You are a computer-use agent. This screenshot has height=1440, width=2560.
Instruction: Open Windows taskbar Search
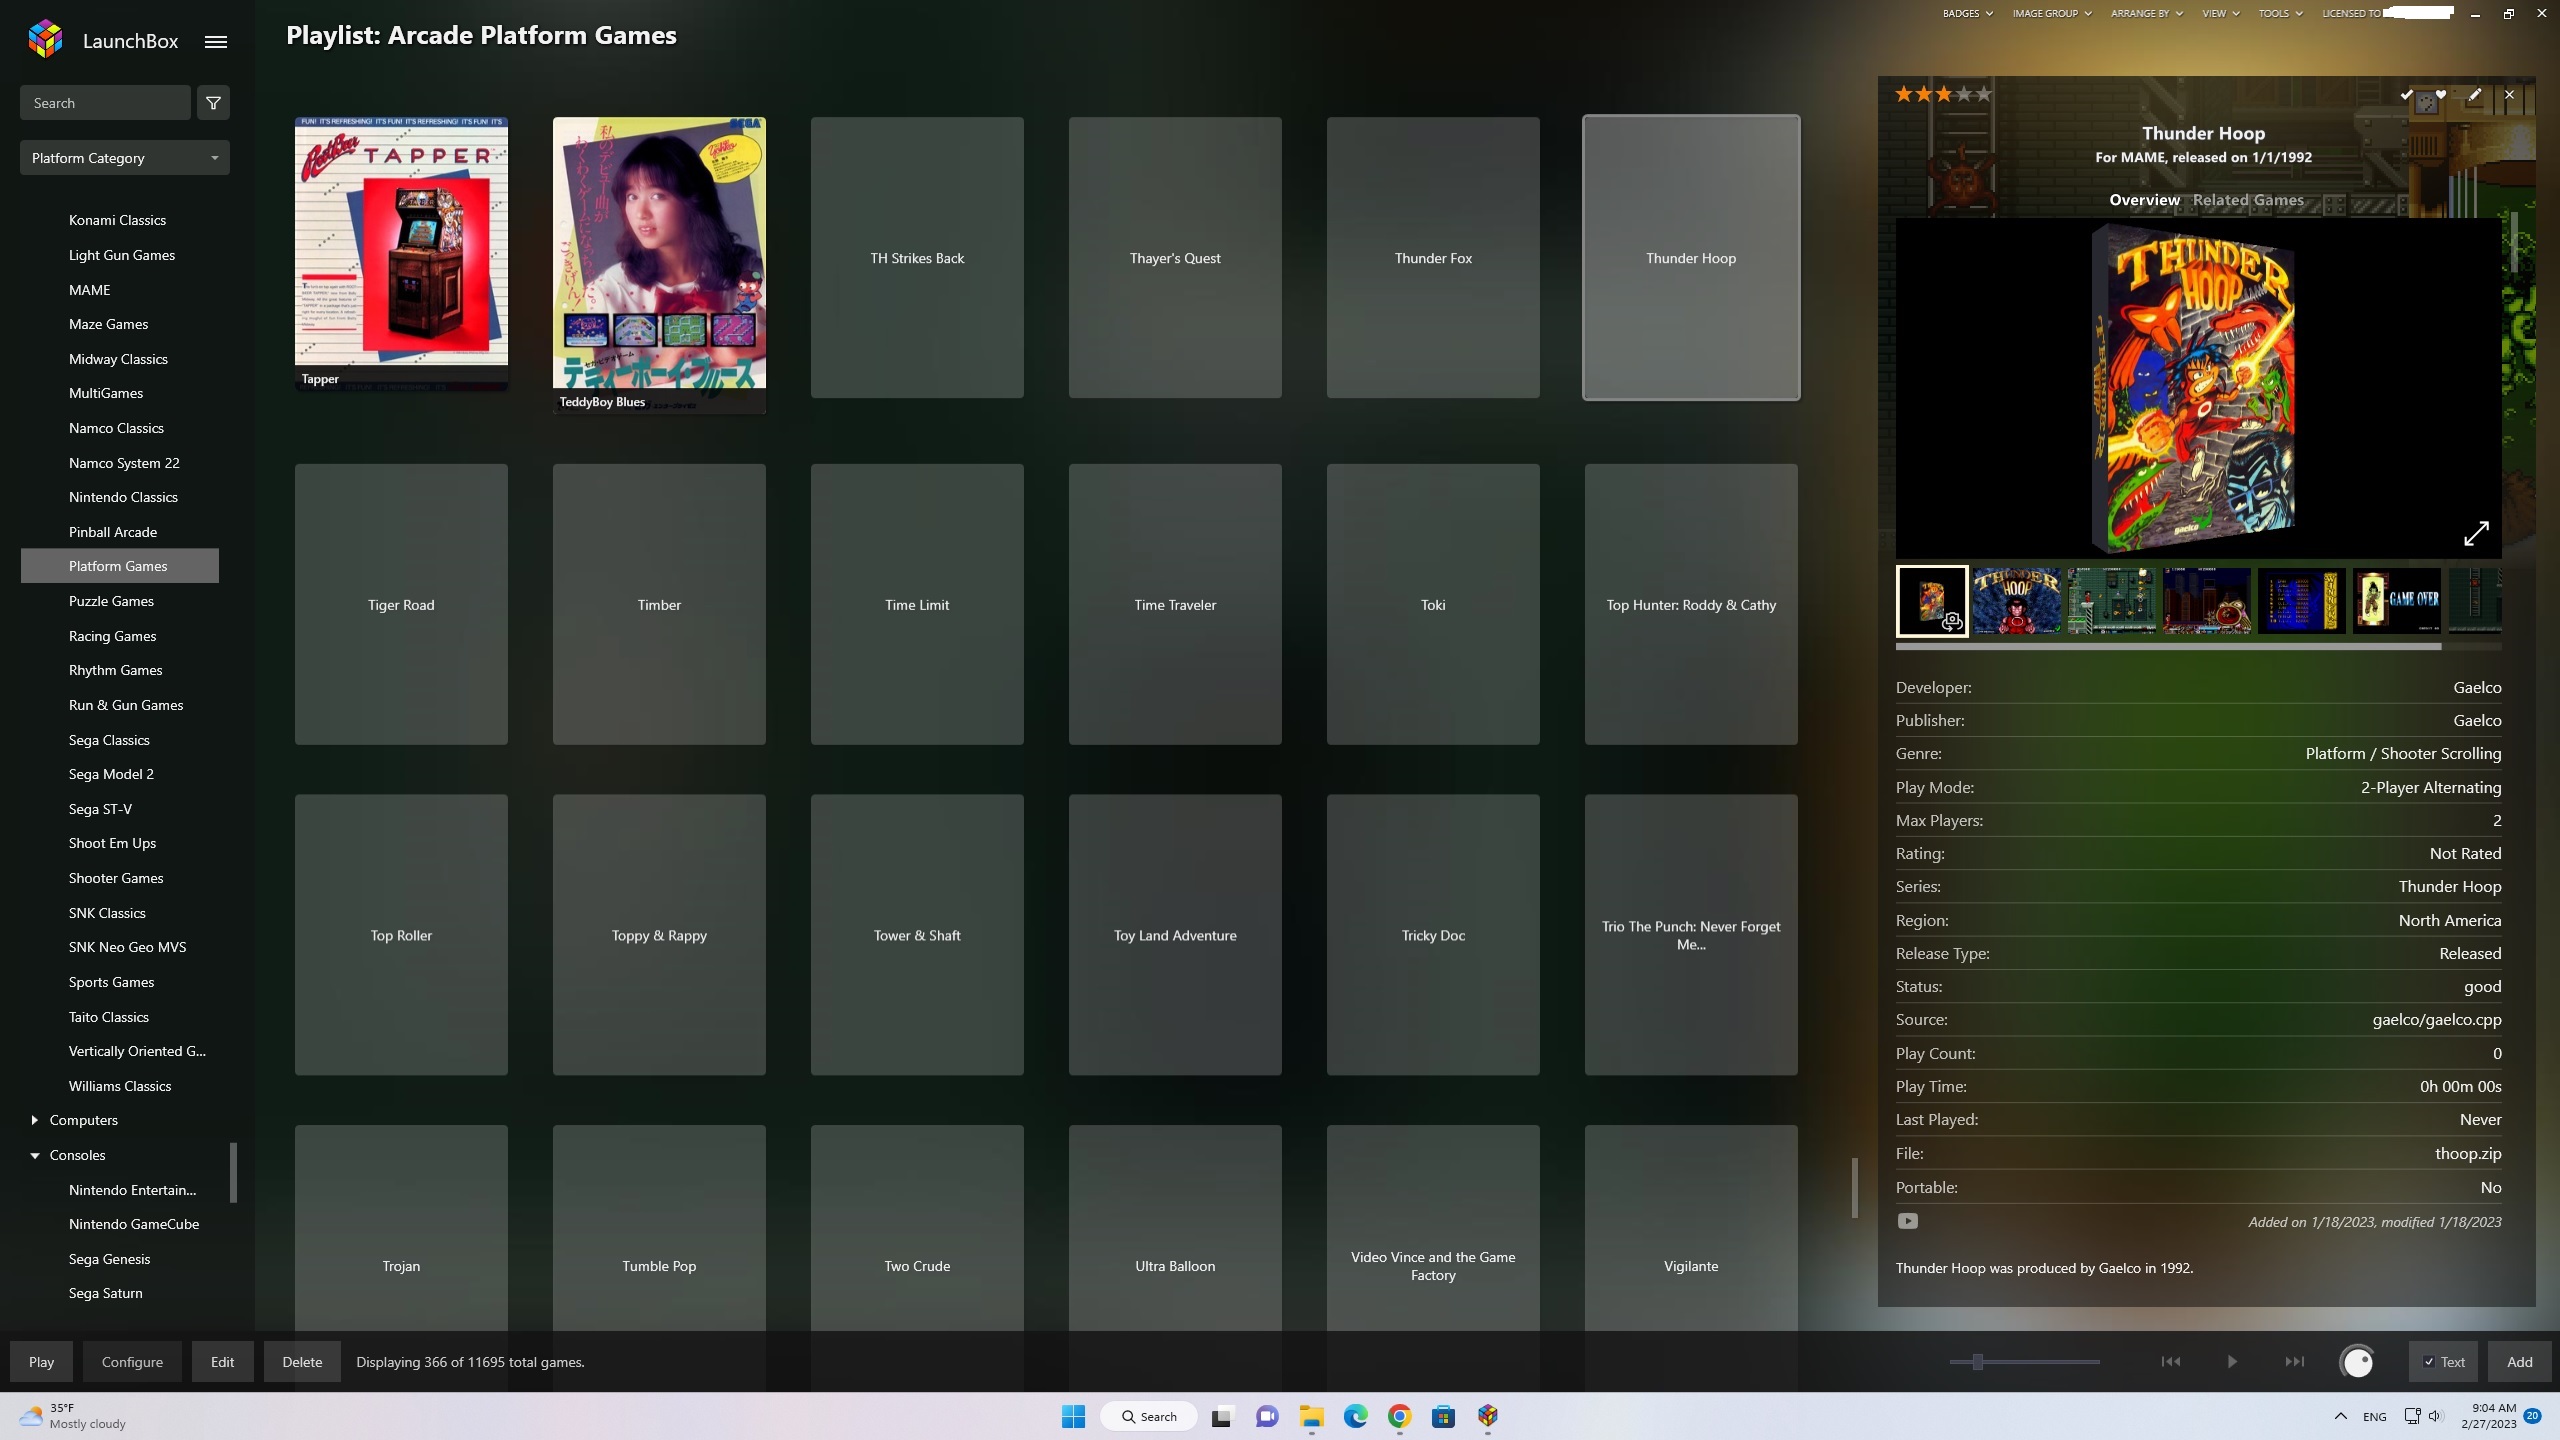[1149, 1416]
